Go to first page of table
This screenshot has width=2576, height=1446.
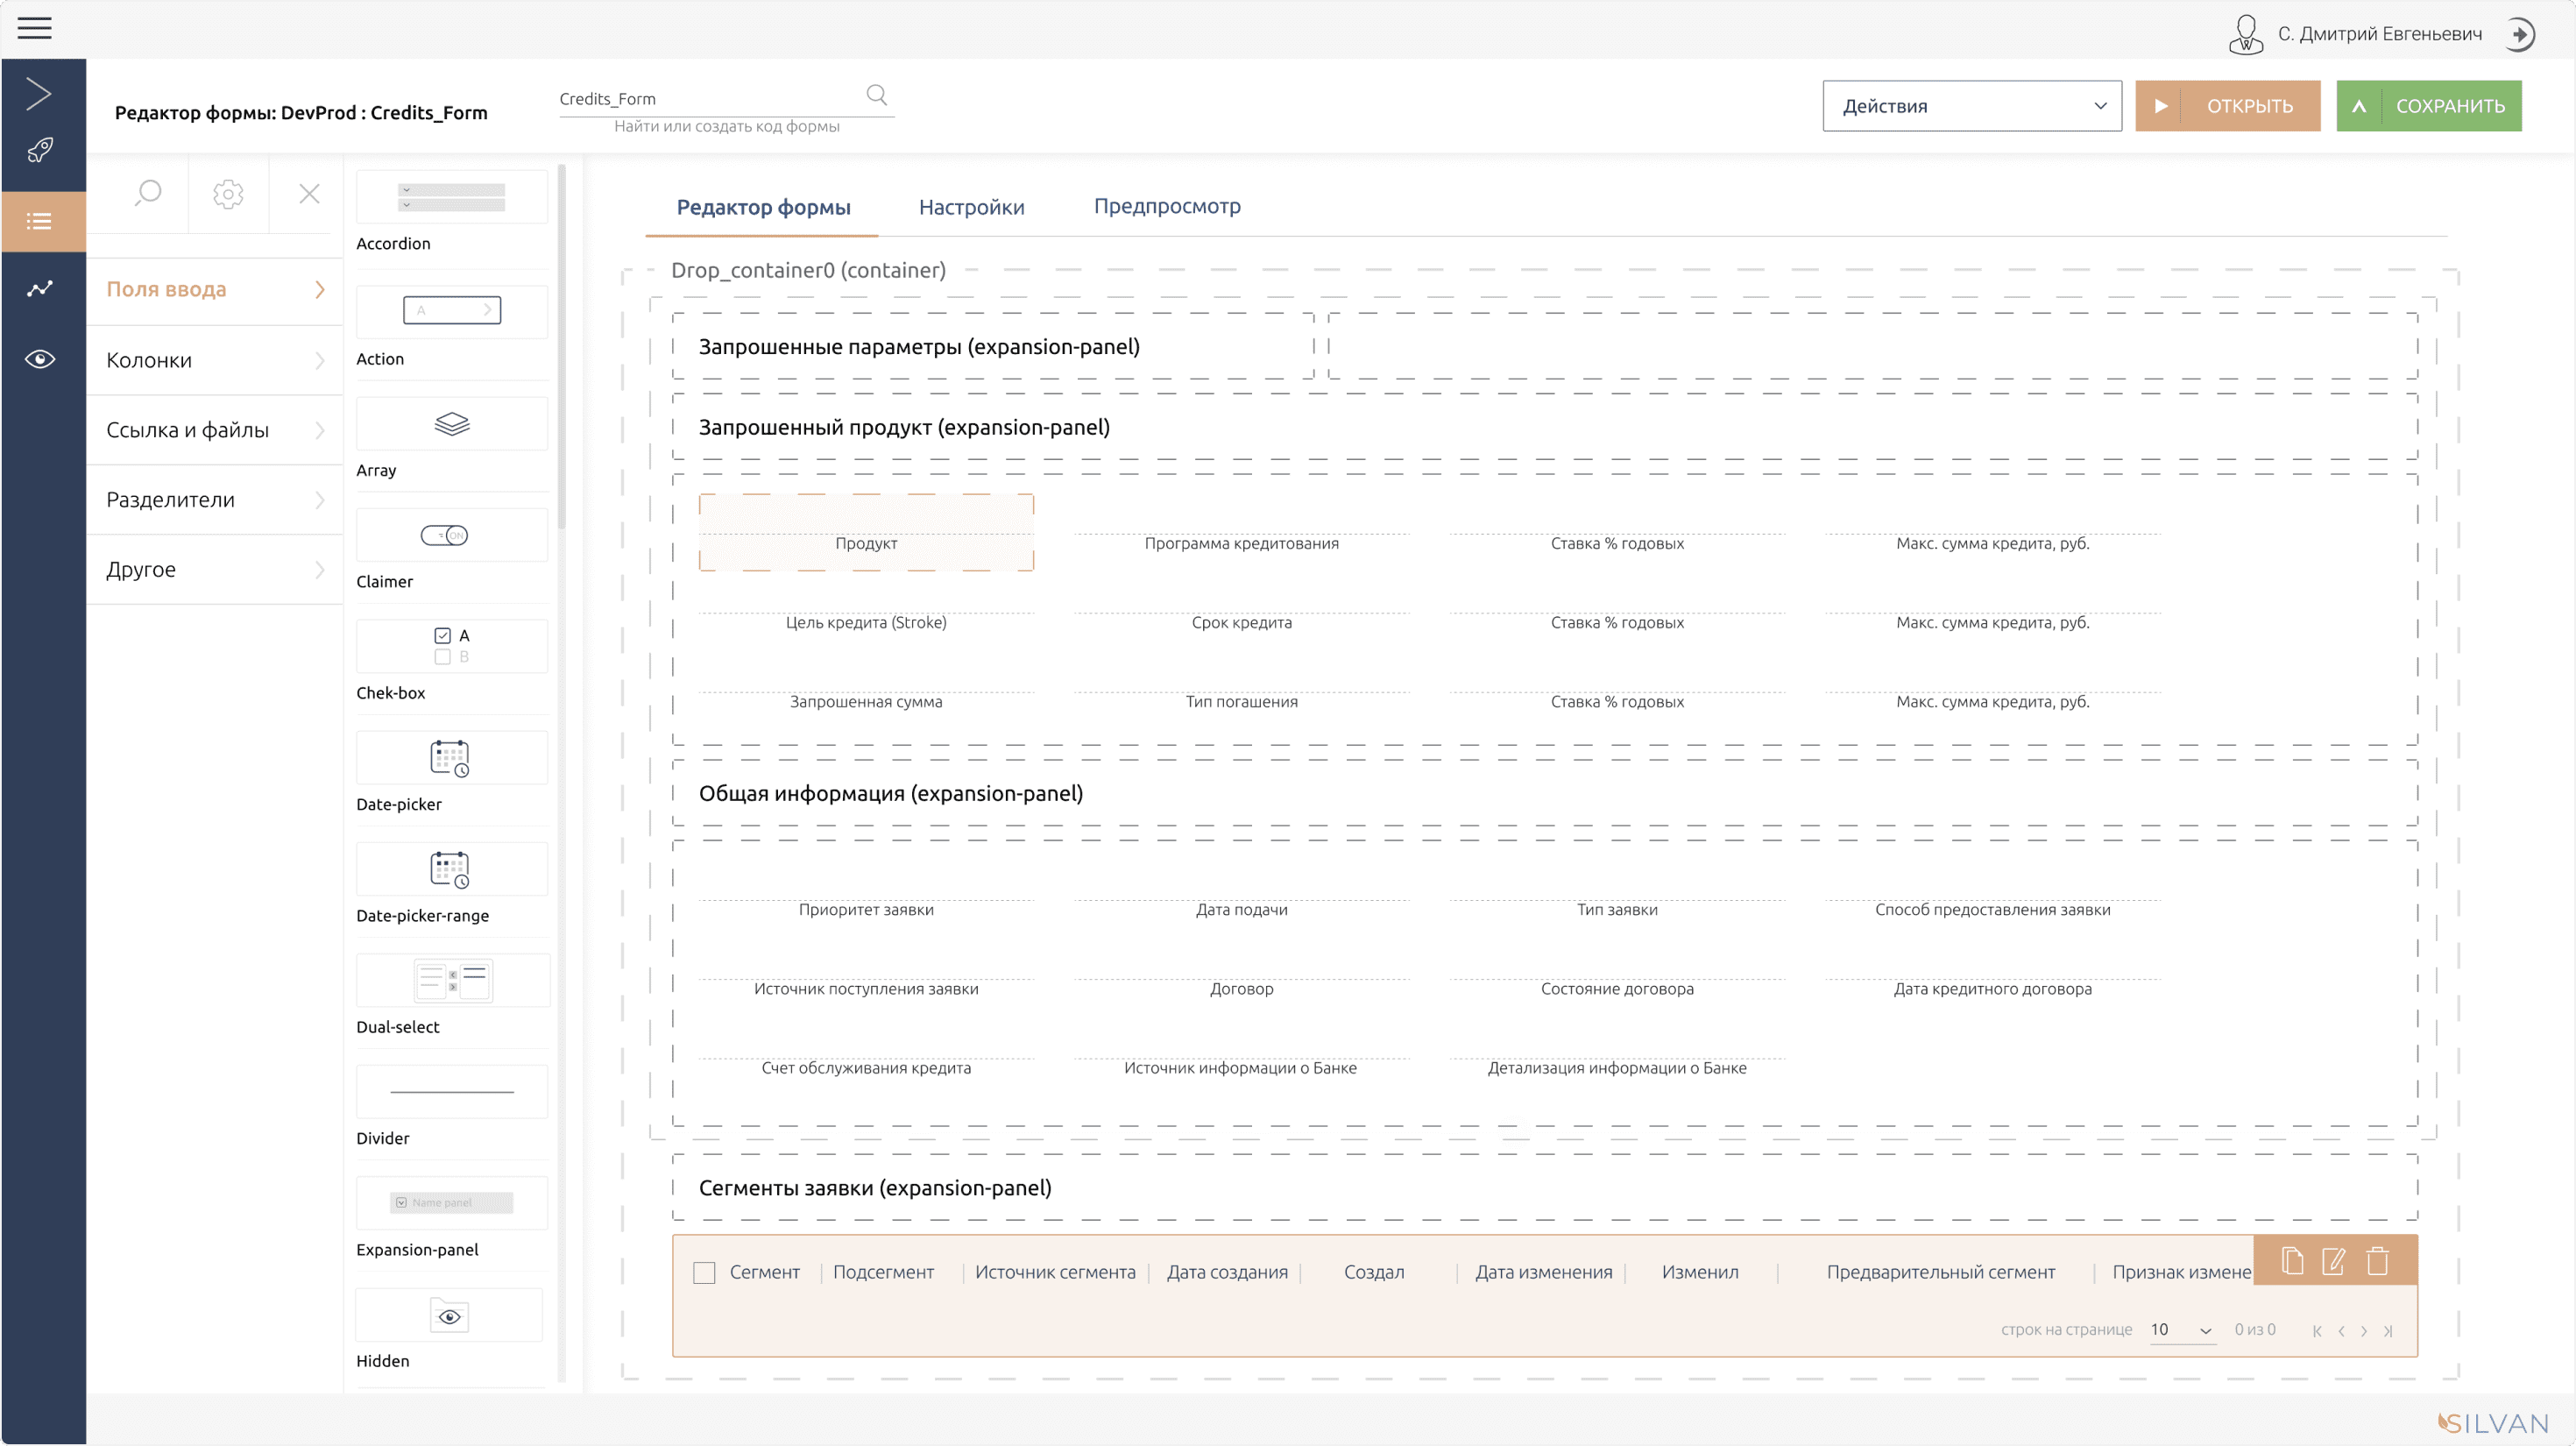(2317, 1331)
